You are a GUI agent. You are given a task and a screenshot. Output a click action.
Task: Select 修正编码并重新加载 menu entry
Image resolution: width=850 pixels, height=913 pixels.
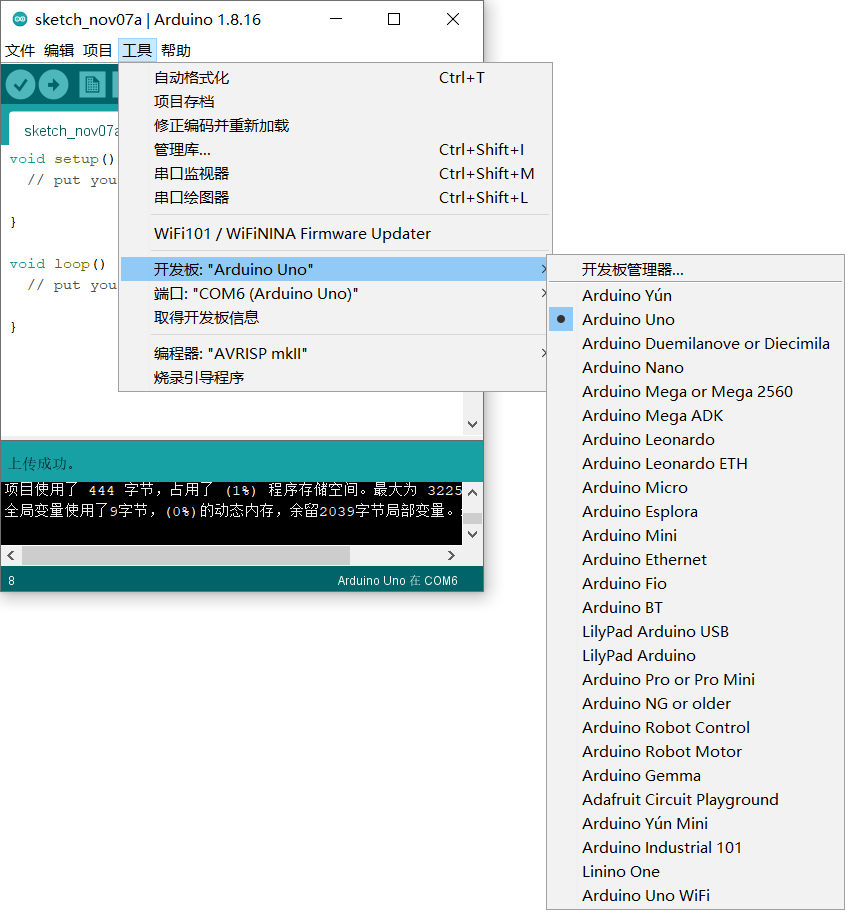coord(334,126)
